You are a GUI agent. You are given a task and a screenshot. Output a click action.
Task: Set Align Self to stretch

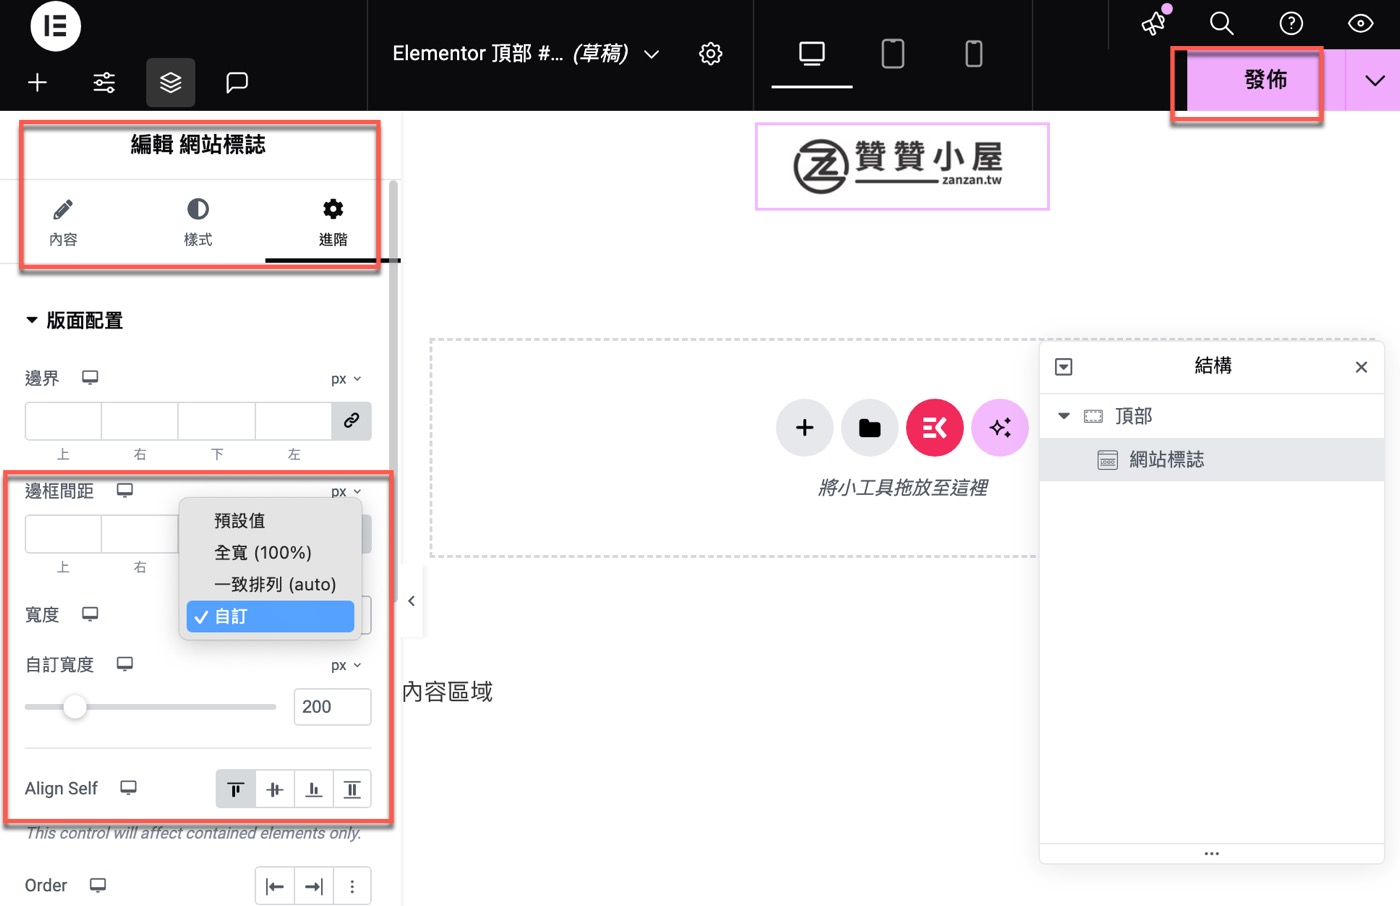coord(352,789)
